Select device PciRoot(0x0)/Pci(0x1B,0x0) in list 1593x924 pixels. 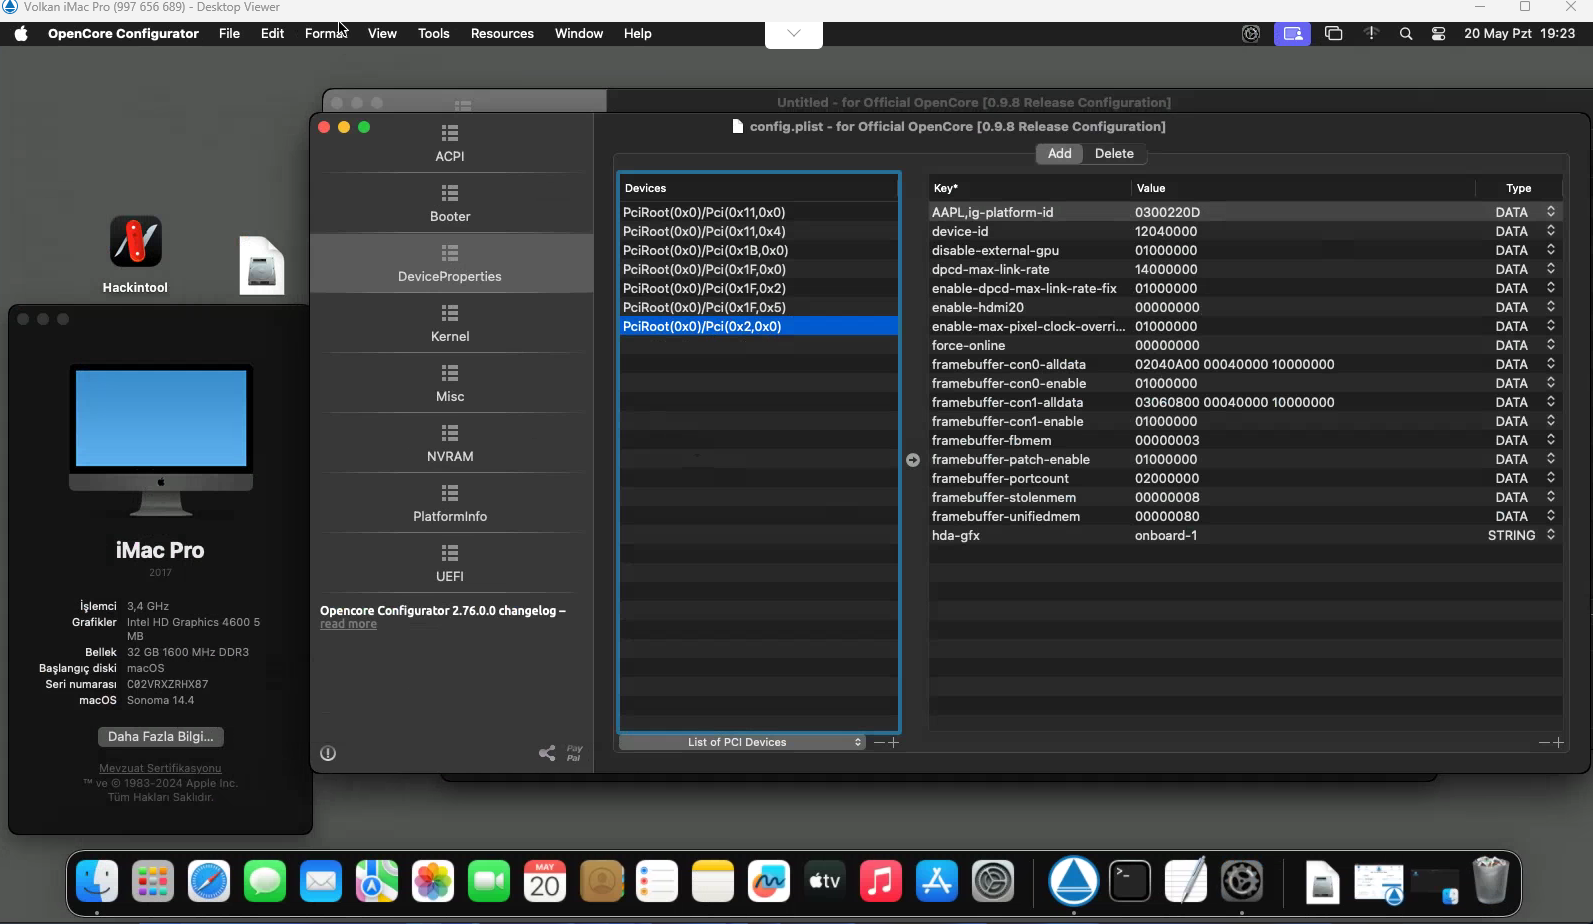click(705, 250)
